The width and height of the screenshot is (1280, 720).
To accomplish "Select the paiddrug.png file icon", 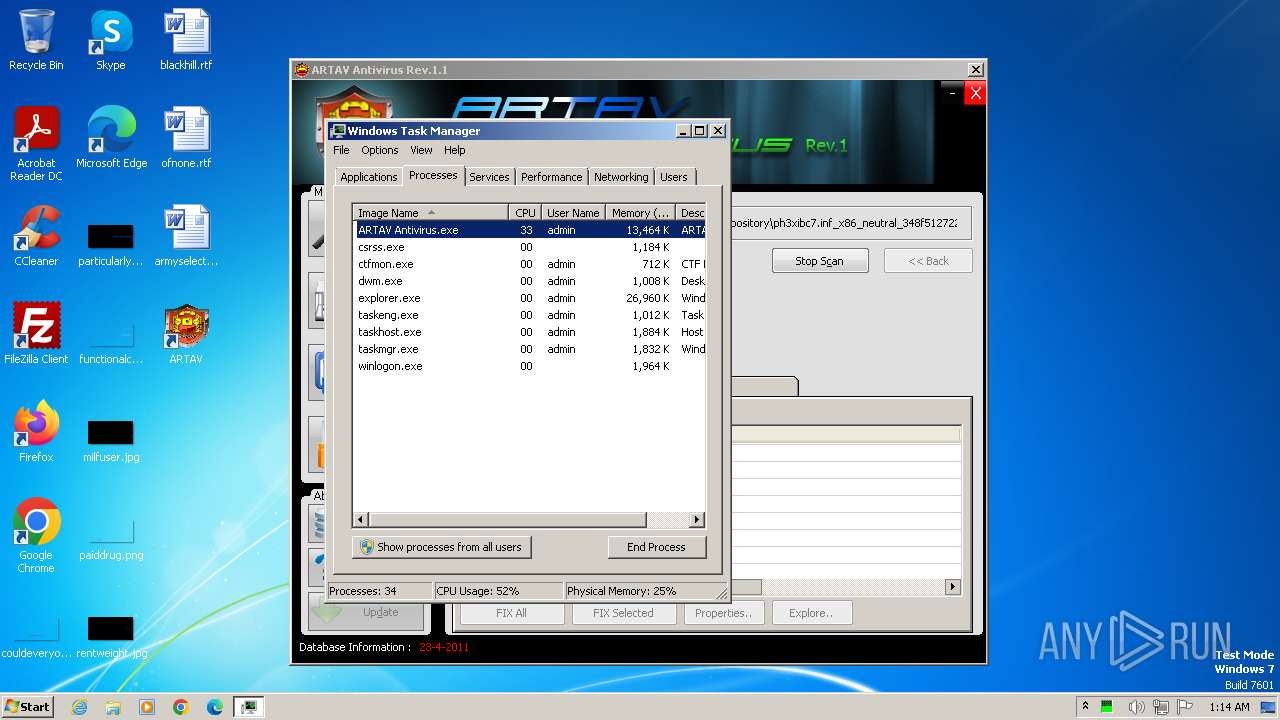I will (x=111, y=538).
